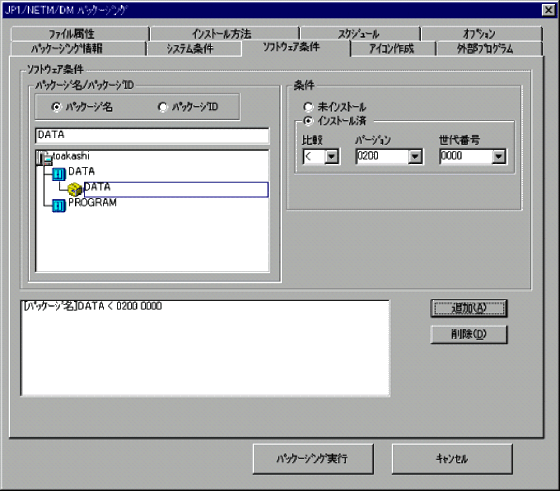Click the 追加(A) button

469,308
